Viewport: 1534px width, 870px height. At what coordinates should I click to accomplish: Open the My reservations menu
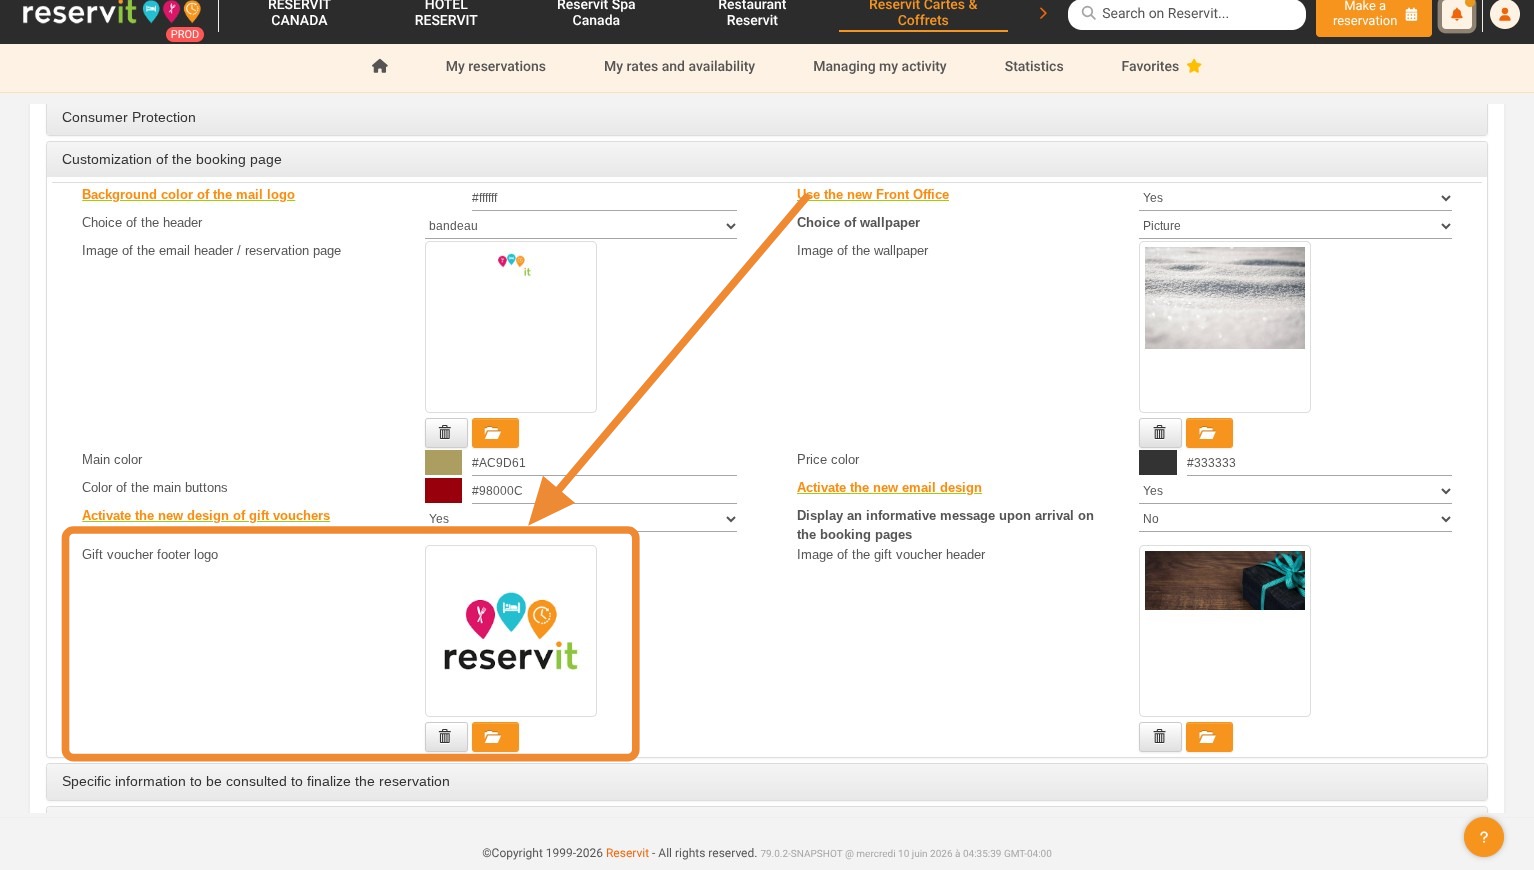[x=496, y=66]
